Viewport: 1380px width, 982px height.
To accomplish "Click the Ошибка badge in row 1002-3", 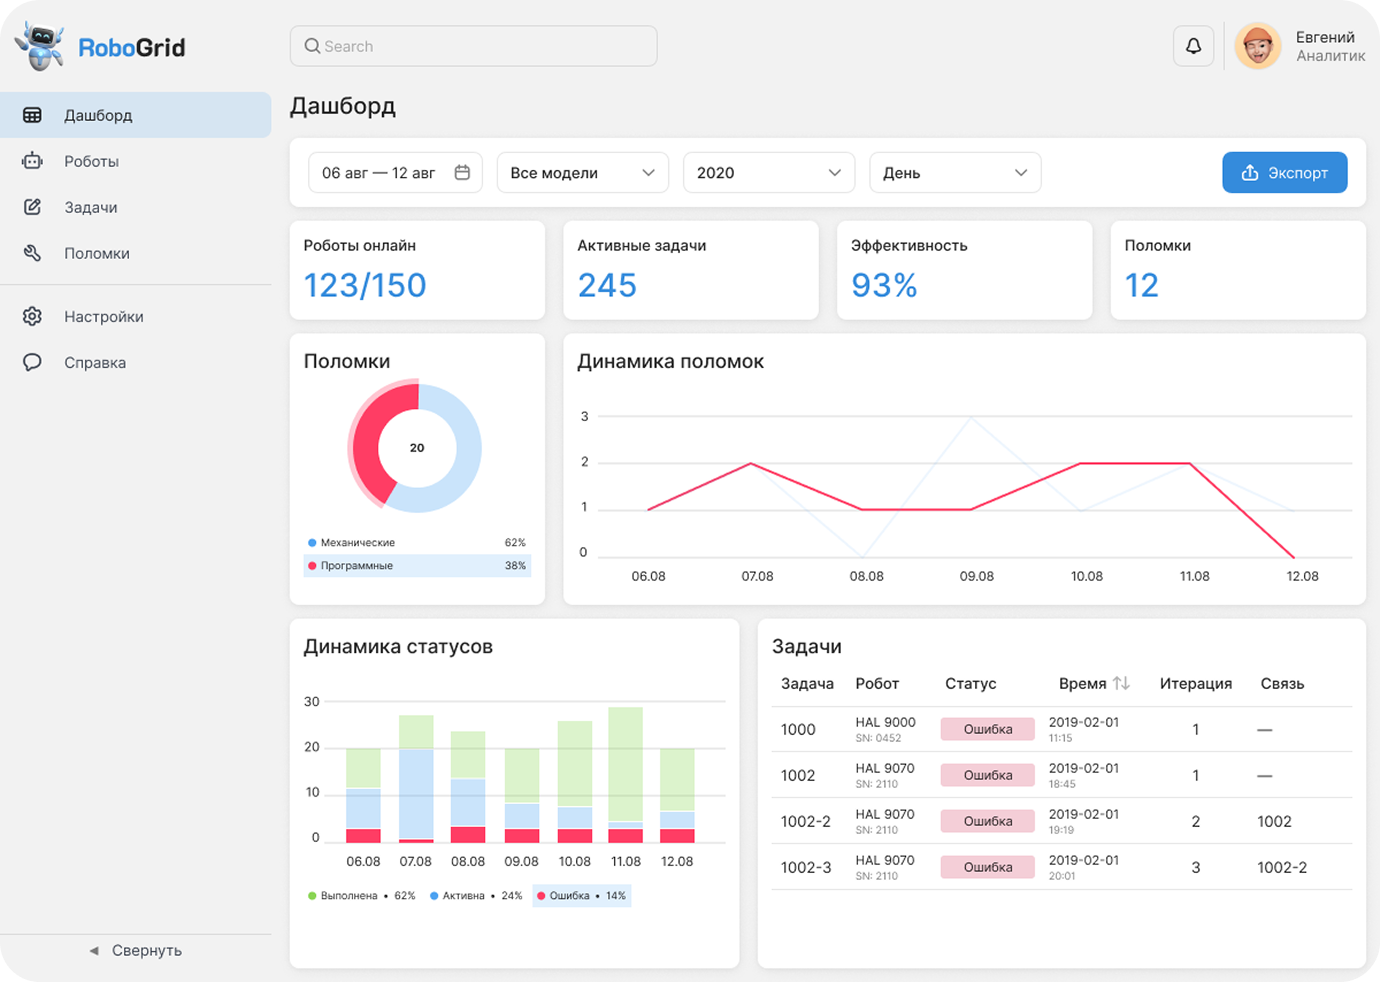I will [988, 867].
